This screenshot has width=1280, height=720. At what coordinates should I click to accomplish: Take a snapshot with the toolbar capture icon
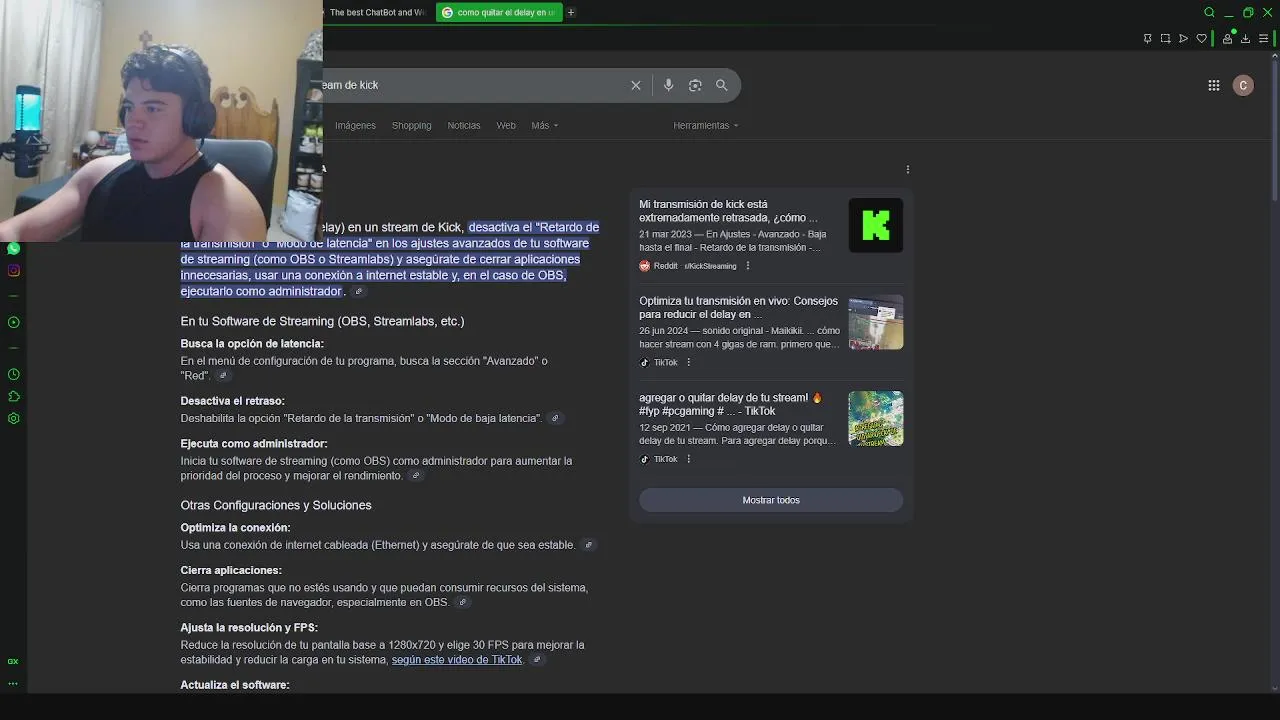[x=1165, y=39]
